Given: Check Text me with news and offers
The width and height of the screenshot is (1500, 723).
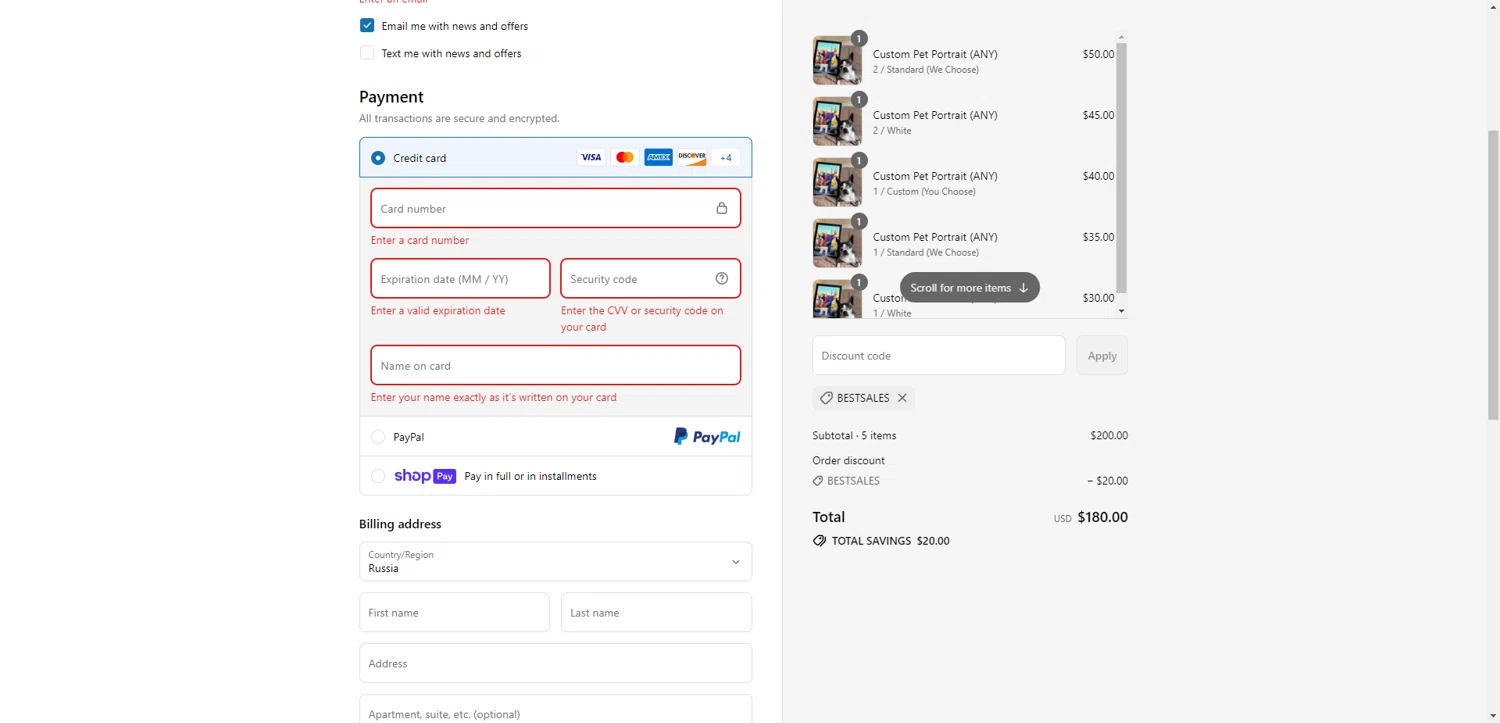Looking at the screenshot, I should pos(367,53).
